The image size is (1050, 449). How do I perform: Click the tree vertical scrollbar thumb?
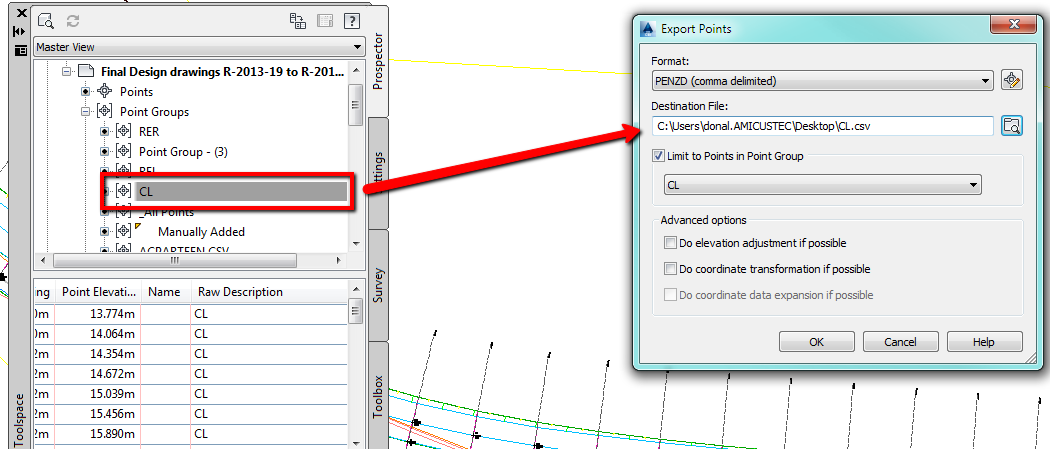coord(356,105)
